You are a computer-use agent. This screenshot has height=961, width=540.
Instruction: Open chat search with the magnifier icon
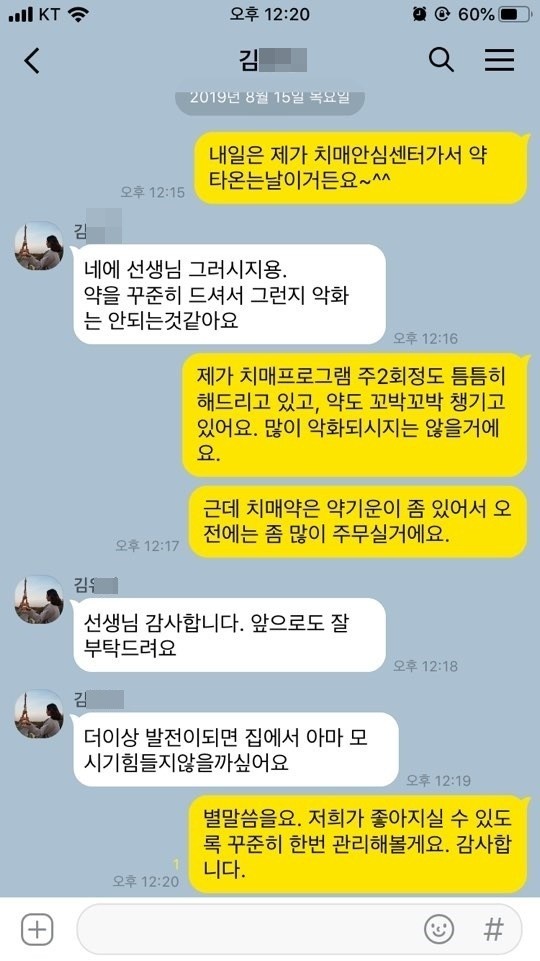441,59
